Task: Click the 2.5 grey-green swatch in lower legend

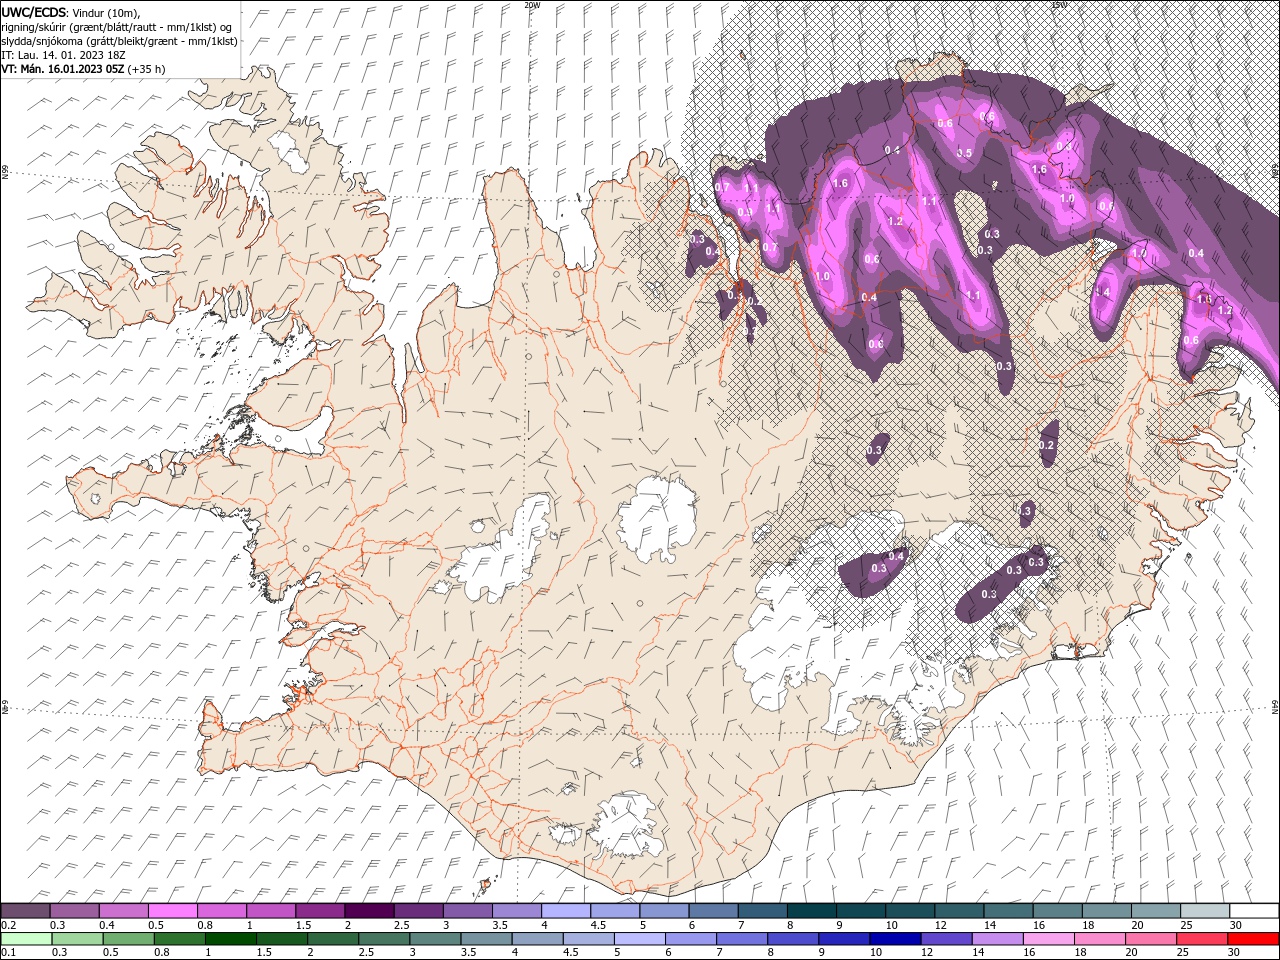Action: pos(384,939)
